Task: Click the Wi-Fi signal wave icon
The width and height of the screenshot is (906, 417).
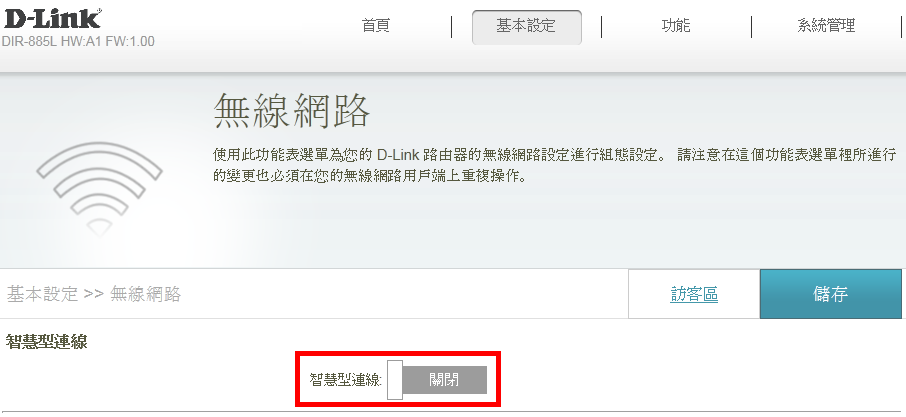Action: click(x=99, y=188)
